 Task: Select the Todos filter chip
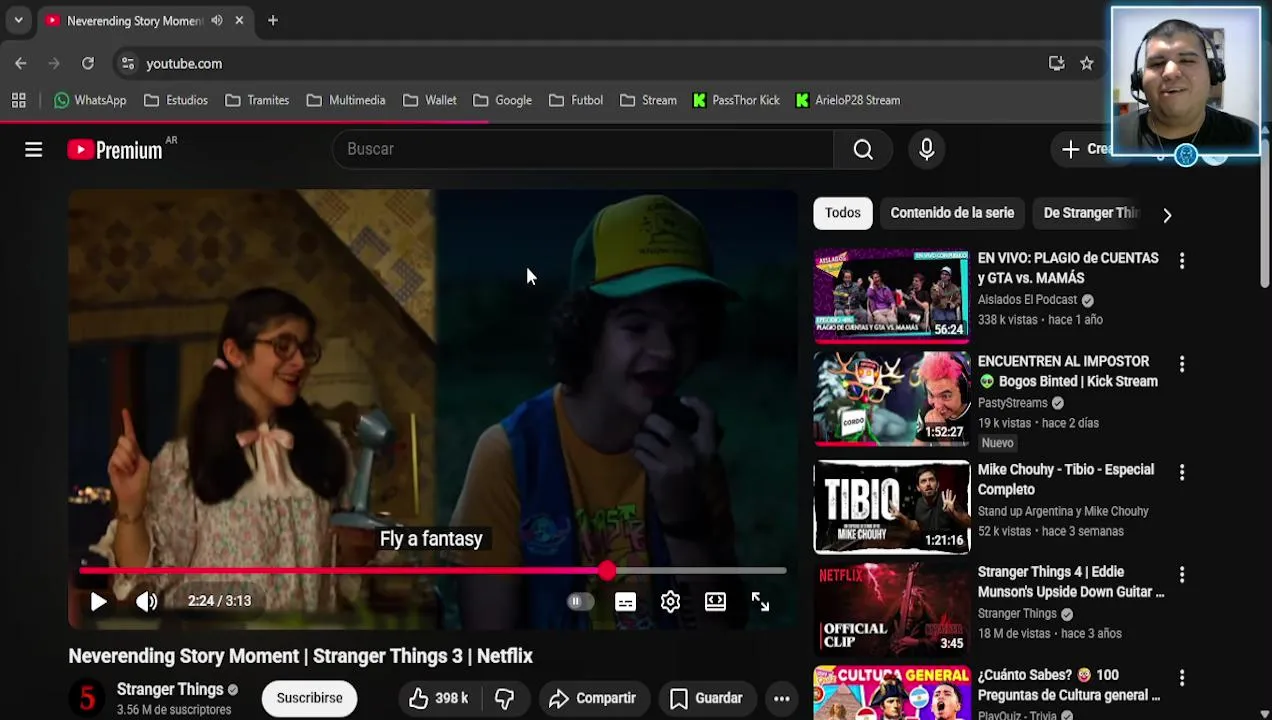coord(842,213)
